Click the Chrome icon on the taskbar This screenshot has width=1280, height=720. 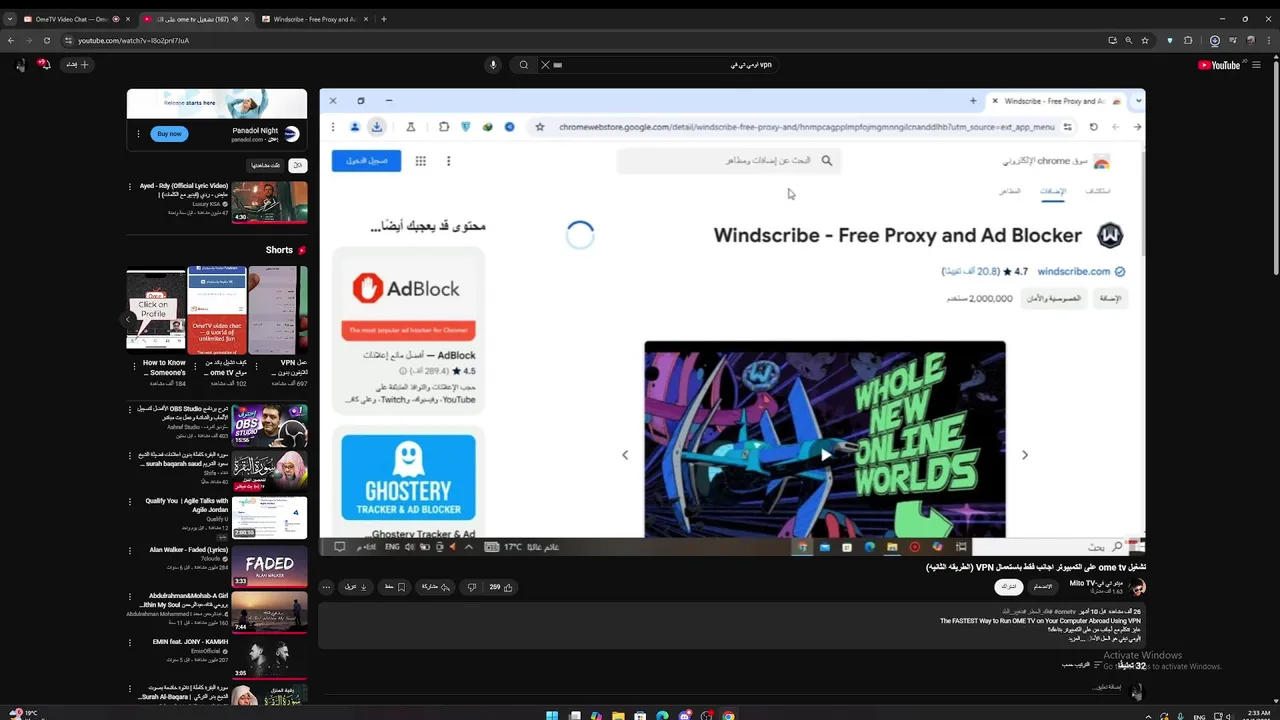pyautogui.click(x=728, y=715)
